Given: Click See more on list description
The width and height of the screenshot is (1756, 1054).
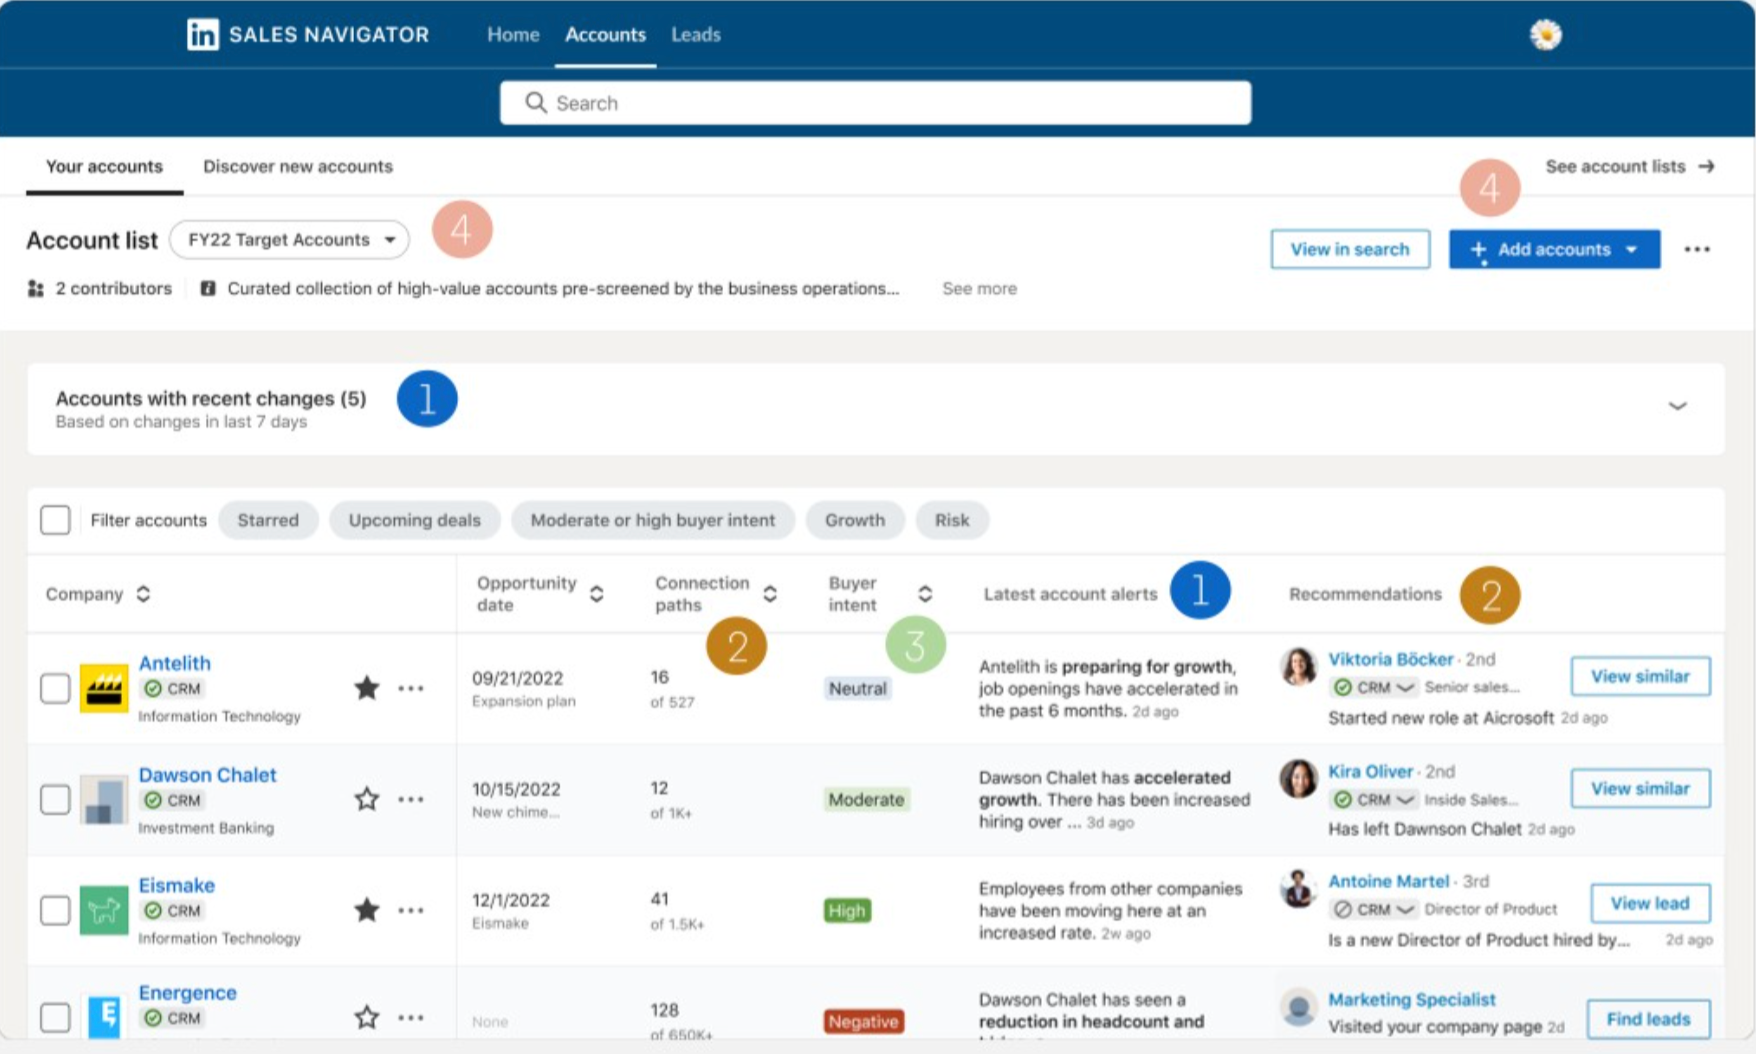Looking at the screenshot, I should 979,288.
